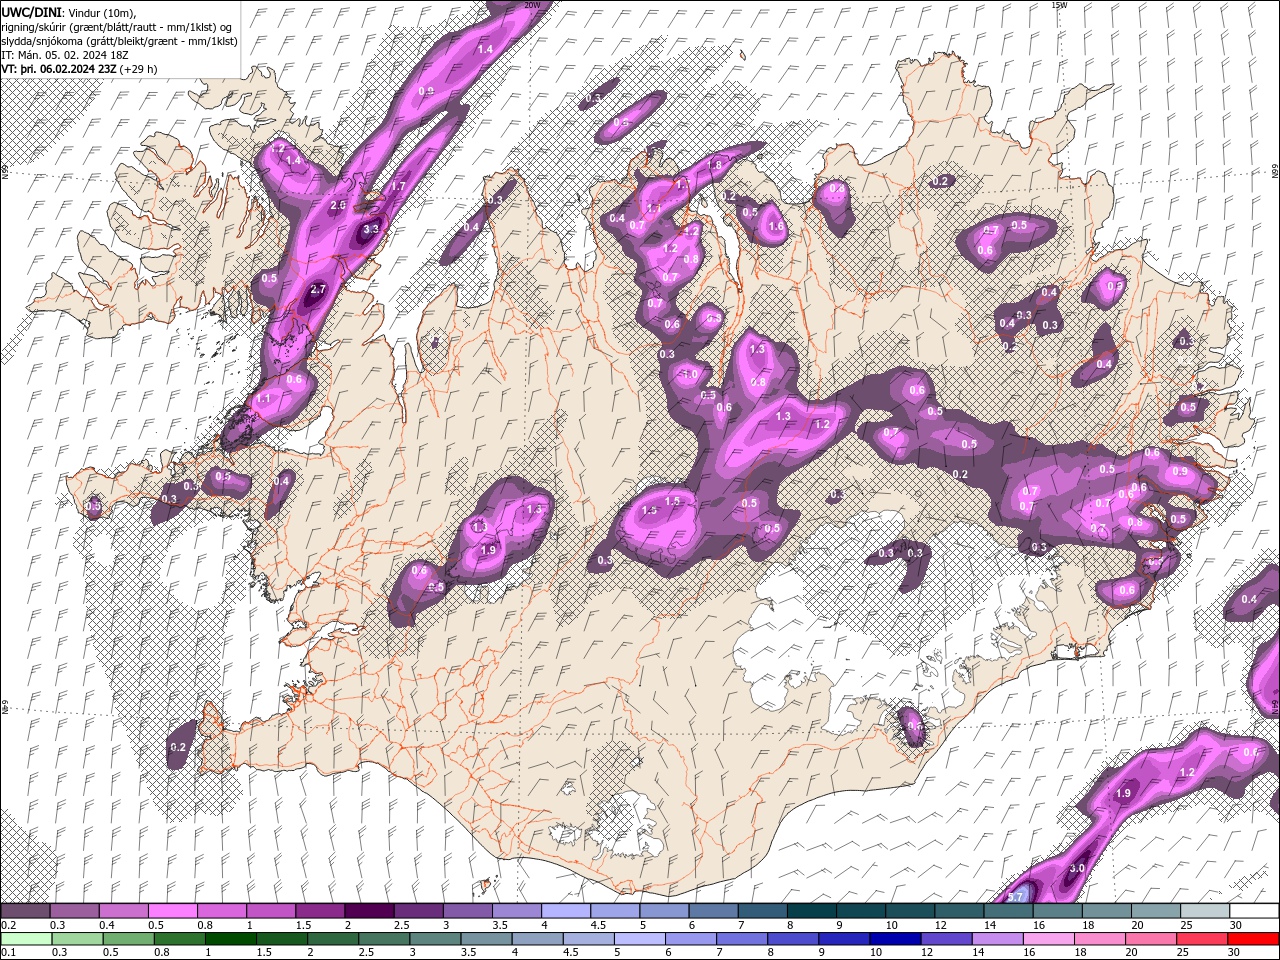This screenshot has height=960, width=1280.
Task: Click the 1.0 value in the central-north purple area
Action: click(690, 374)
